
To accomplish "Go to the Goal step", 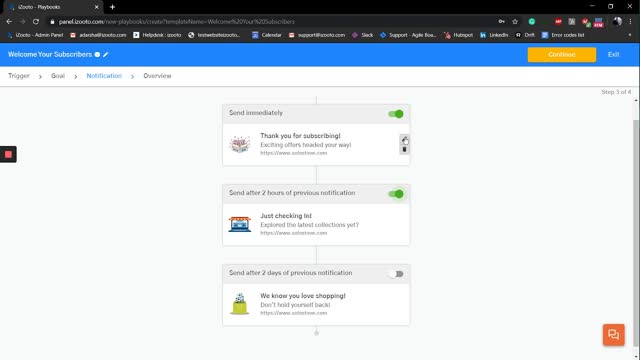I will [58, 76].
